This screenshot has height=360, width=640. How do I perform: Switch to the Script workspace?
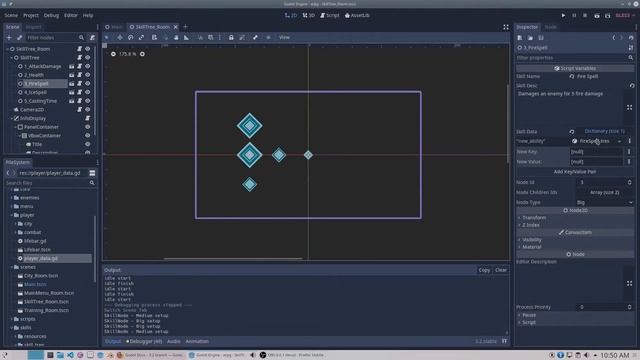[x=330, y=16]
